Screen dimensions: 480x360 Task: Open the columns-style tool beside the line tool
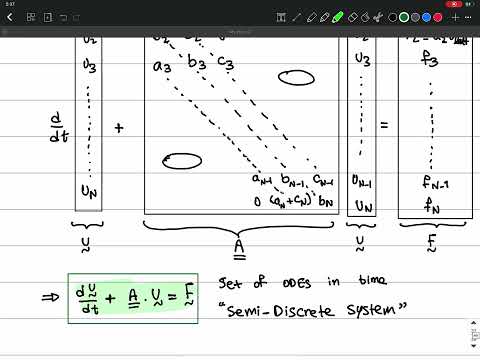click(281, 17)
